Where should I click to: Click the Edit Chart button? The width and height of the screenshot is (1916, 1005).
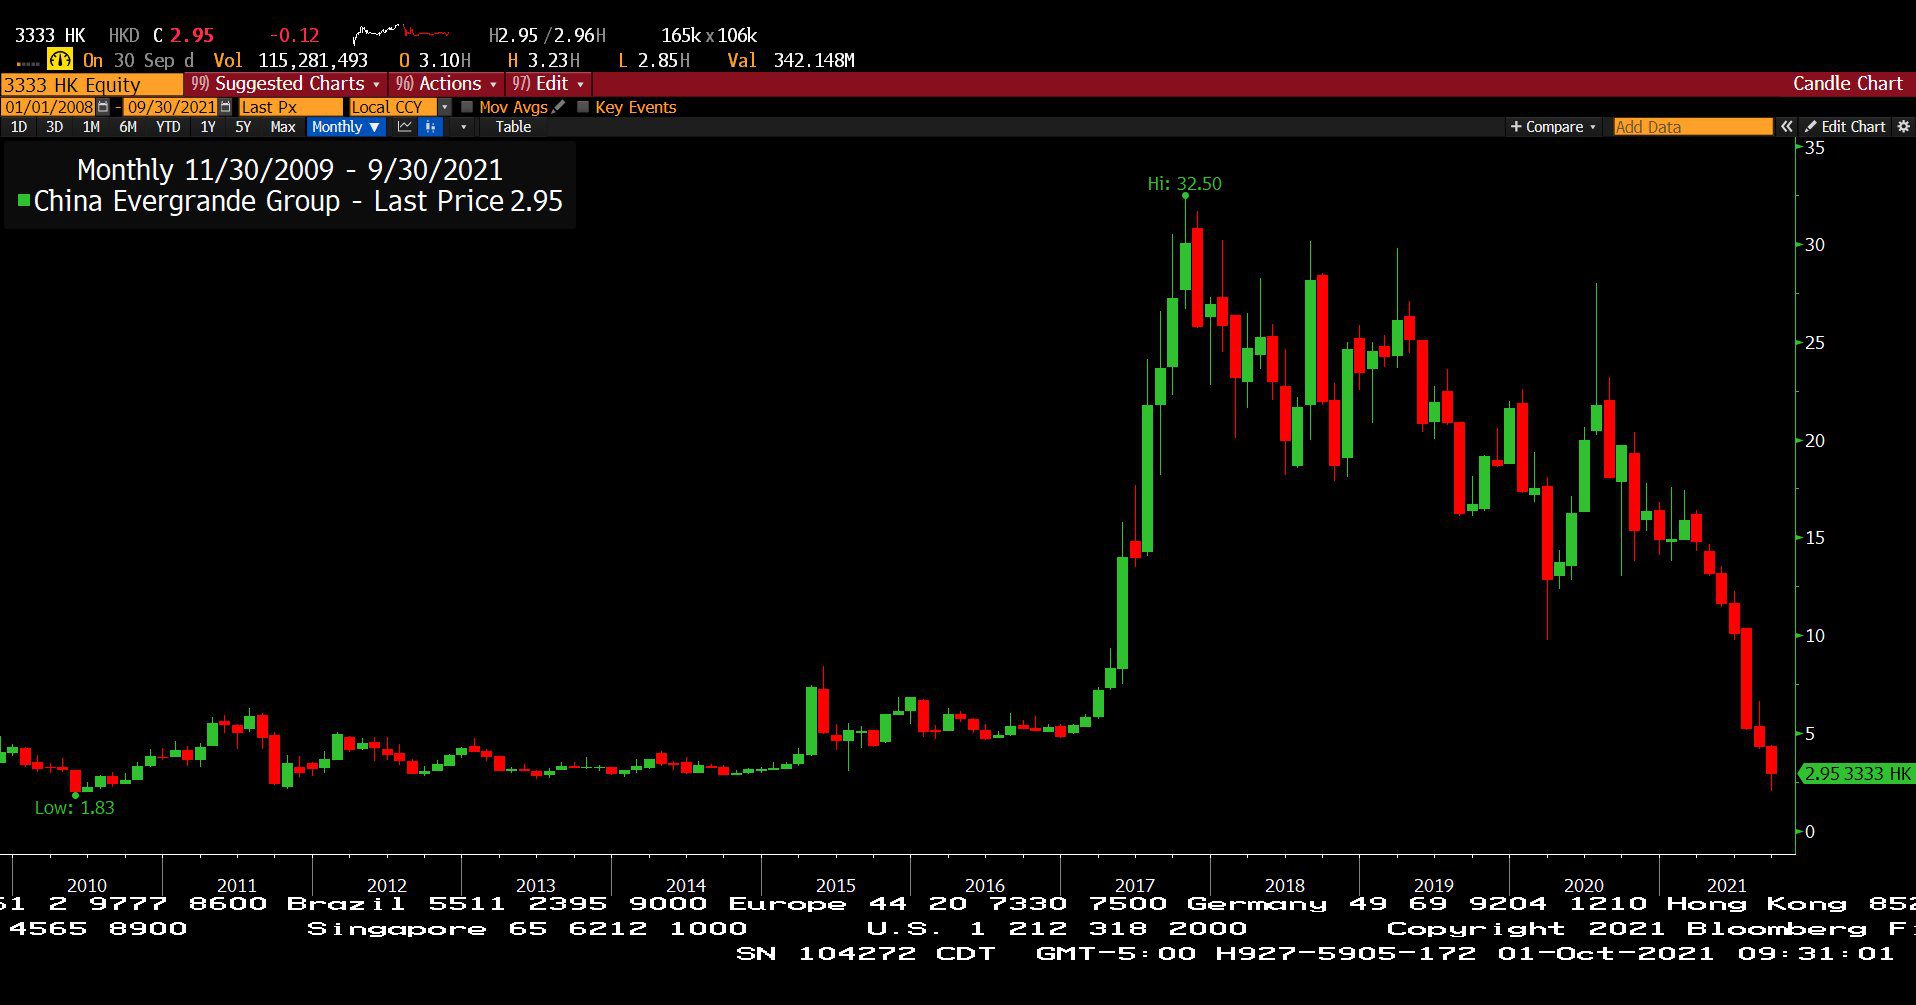tap(1845, 127)
